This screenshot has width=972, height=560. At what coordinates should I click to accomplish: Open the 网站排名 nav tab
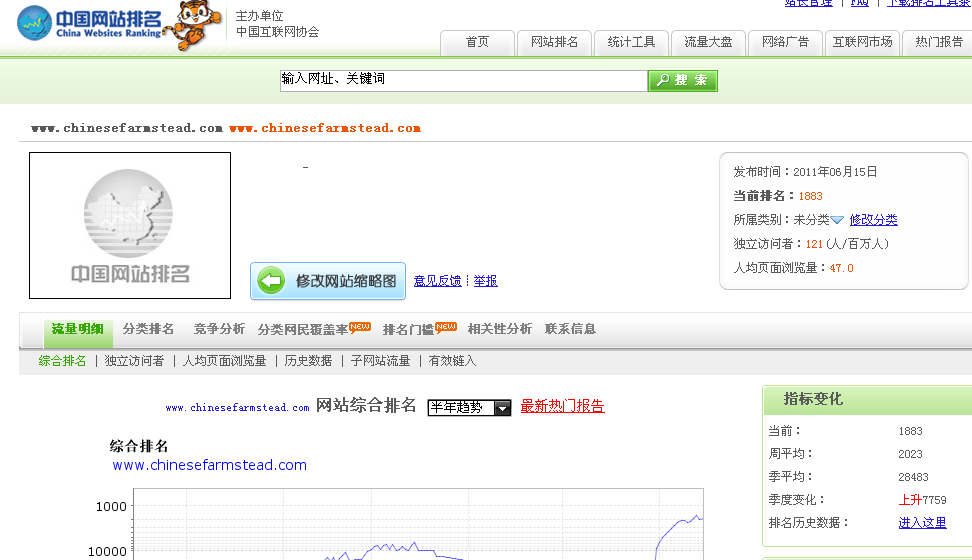point(554,42)
